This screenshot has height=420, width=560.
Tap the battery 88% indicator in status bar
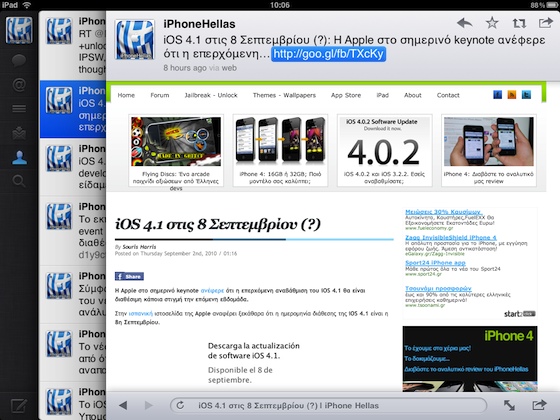[544, 5]
